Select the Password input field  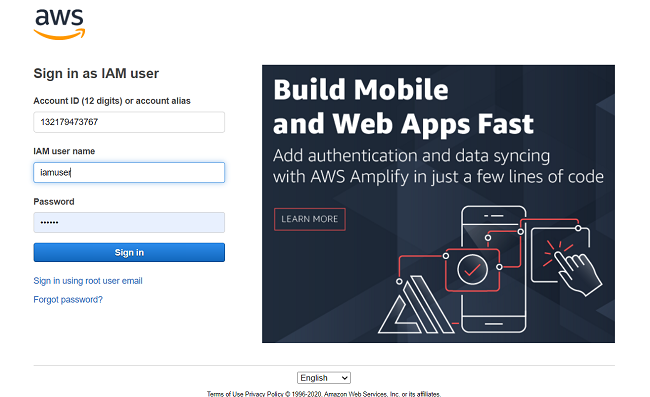[129, 223]
